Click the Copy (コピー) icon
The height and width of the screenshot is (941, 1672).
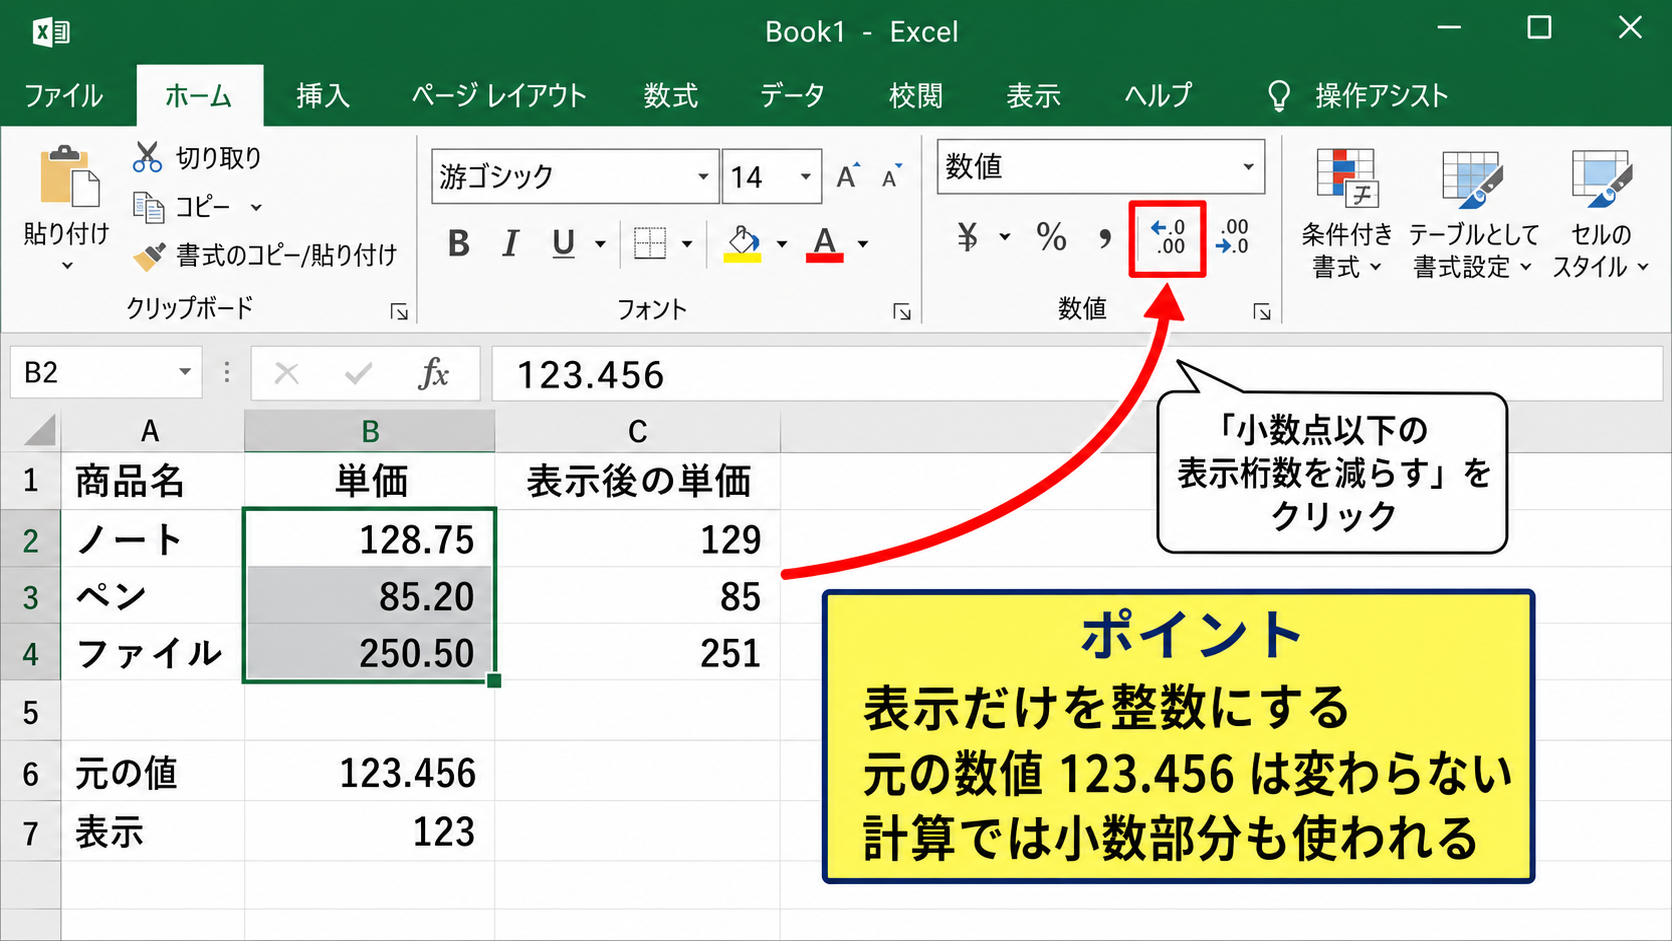click(x=149, y=207)
